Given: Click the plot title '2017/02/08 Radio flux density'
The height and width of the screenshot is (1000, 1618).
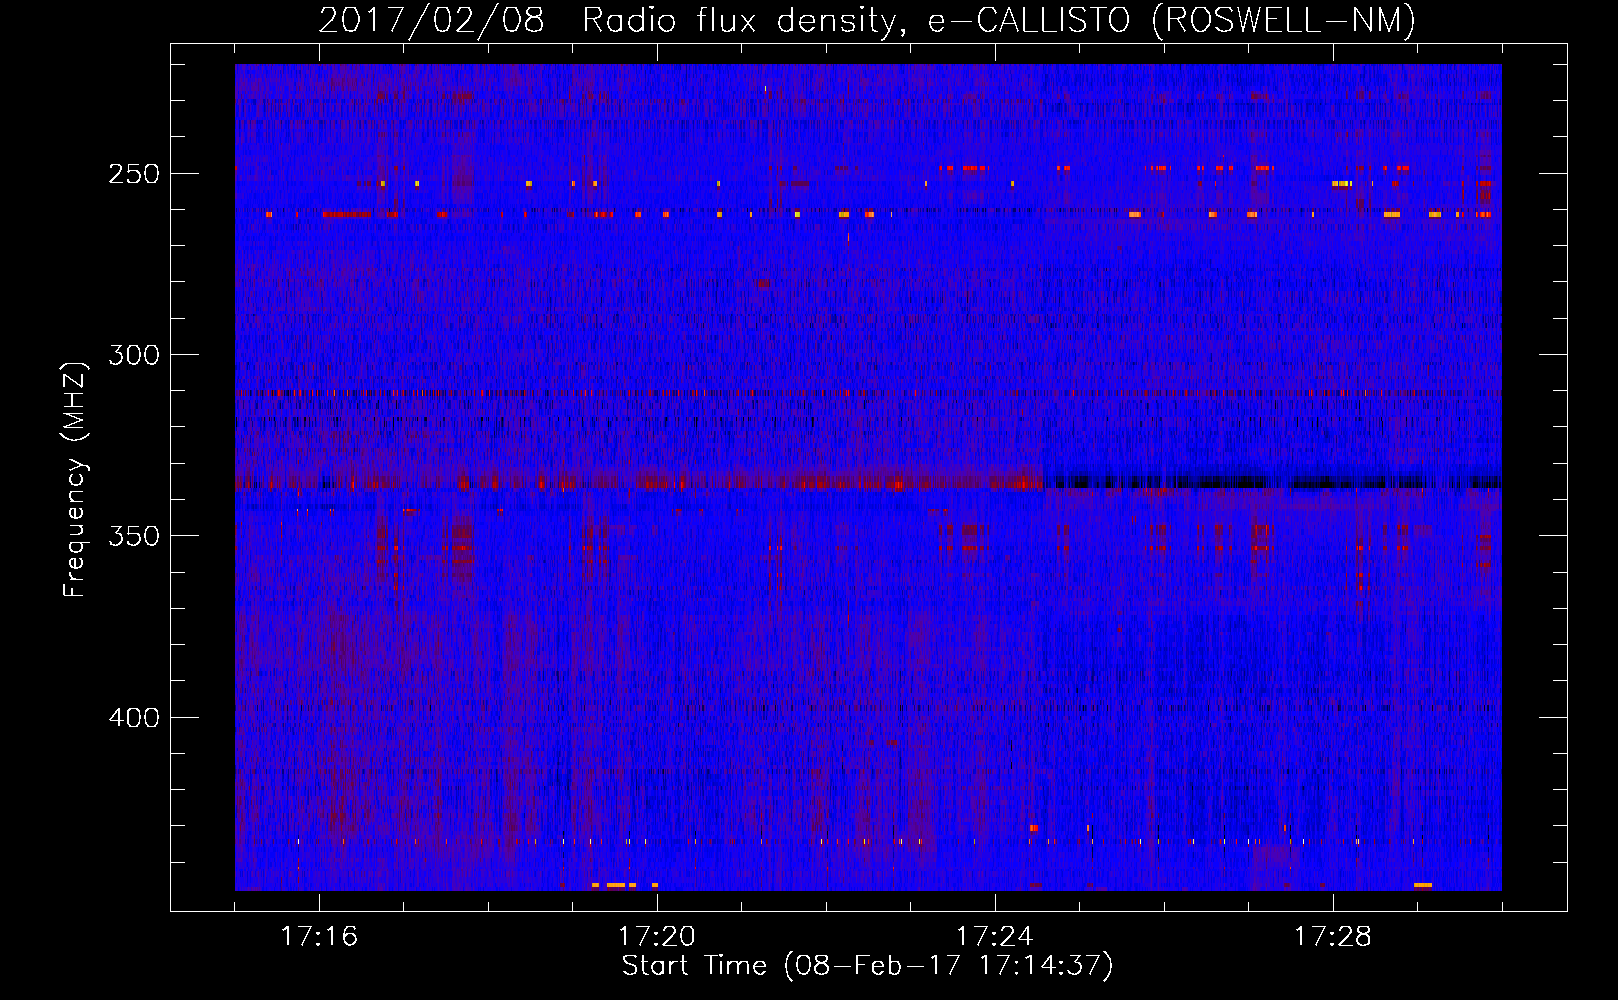Looking at the screenshot, I should pos(867,21).
